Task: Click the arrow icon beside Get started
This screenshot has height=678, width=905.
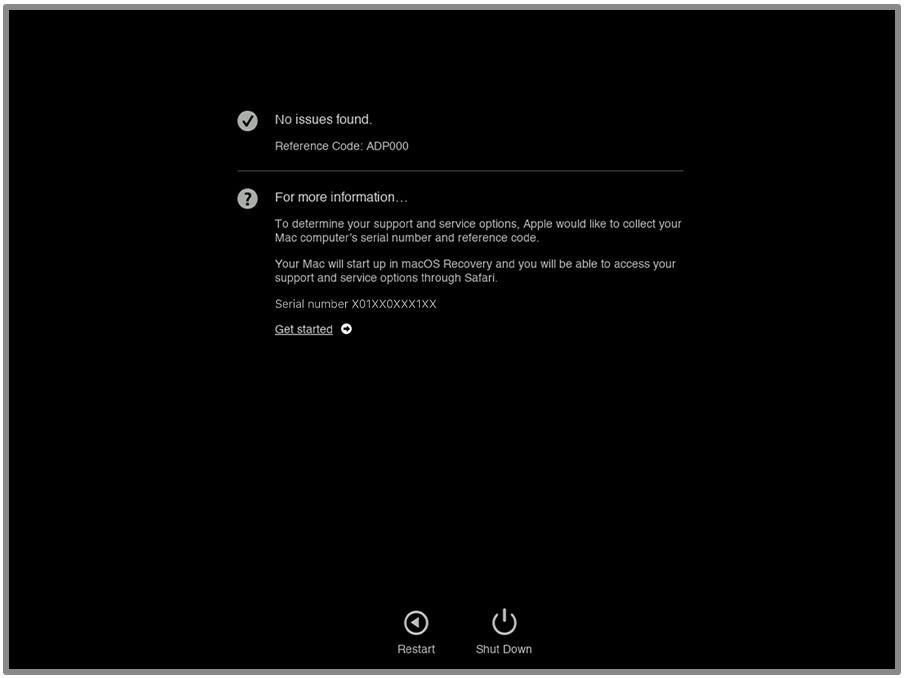Action: tap(346, 329)
